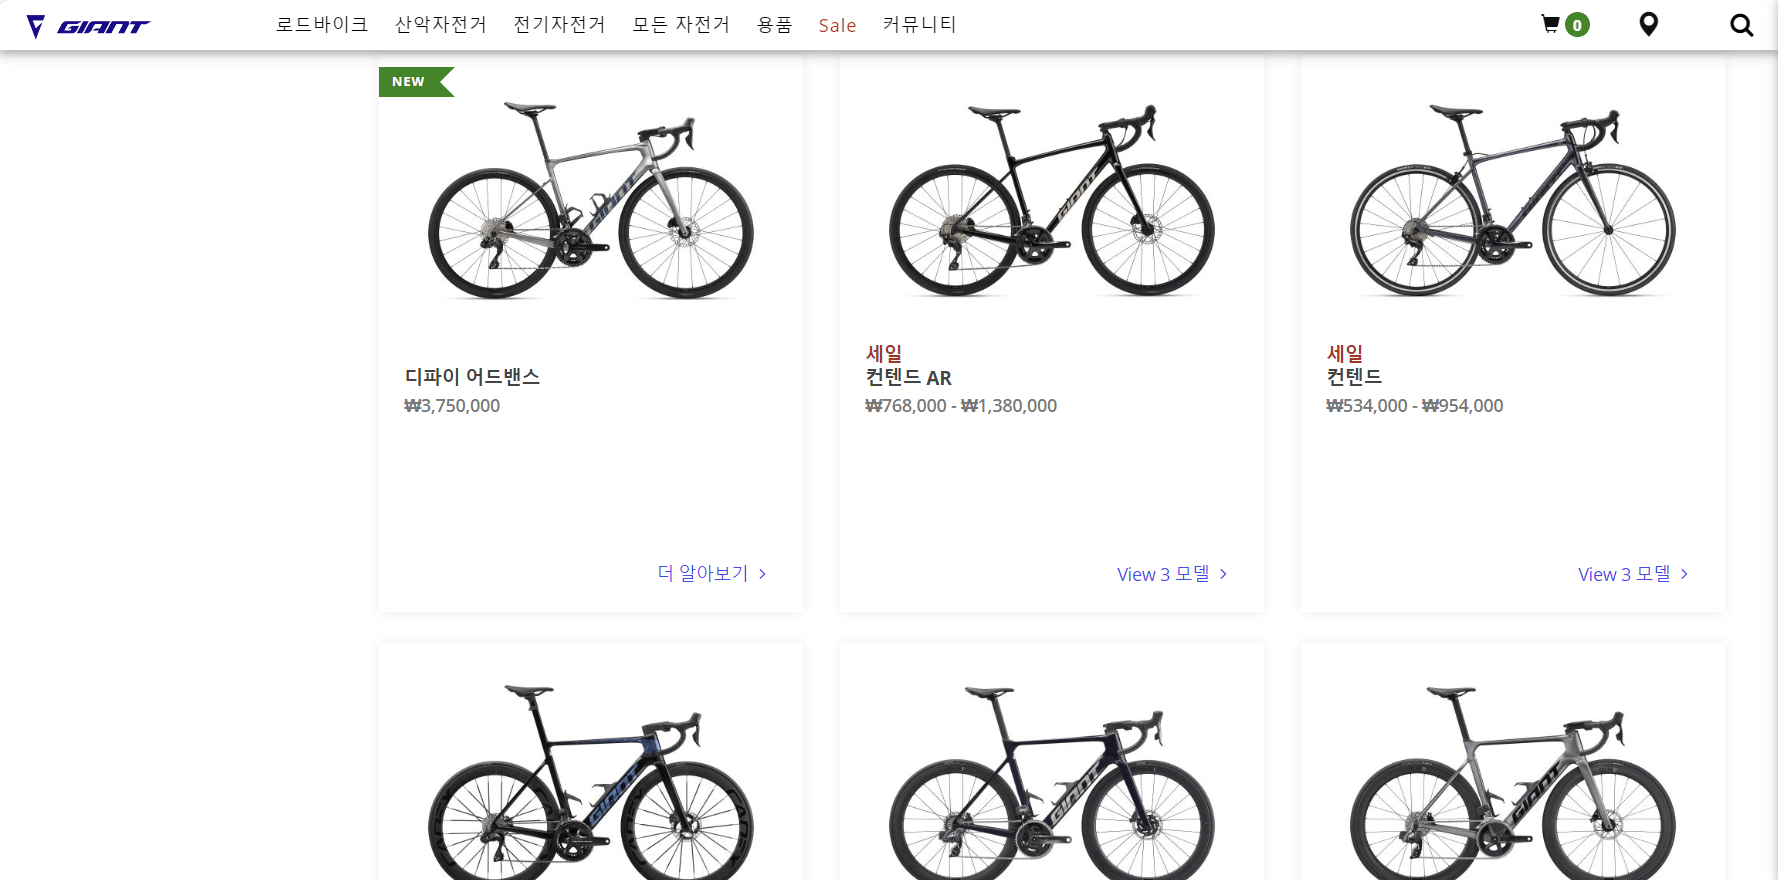The width and height of the screenshot is (1778, 880).
Task: Click the black 컨텐드 AR bike image
Action: click(1050, 200)
